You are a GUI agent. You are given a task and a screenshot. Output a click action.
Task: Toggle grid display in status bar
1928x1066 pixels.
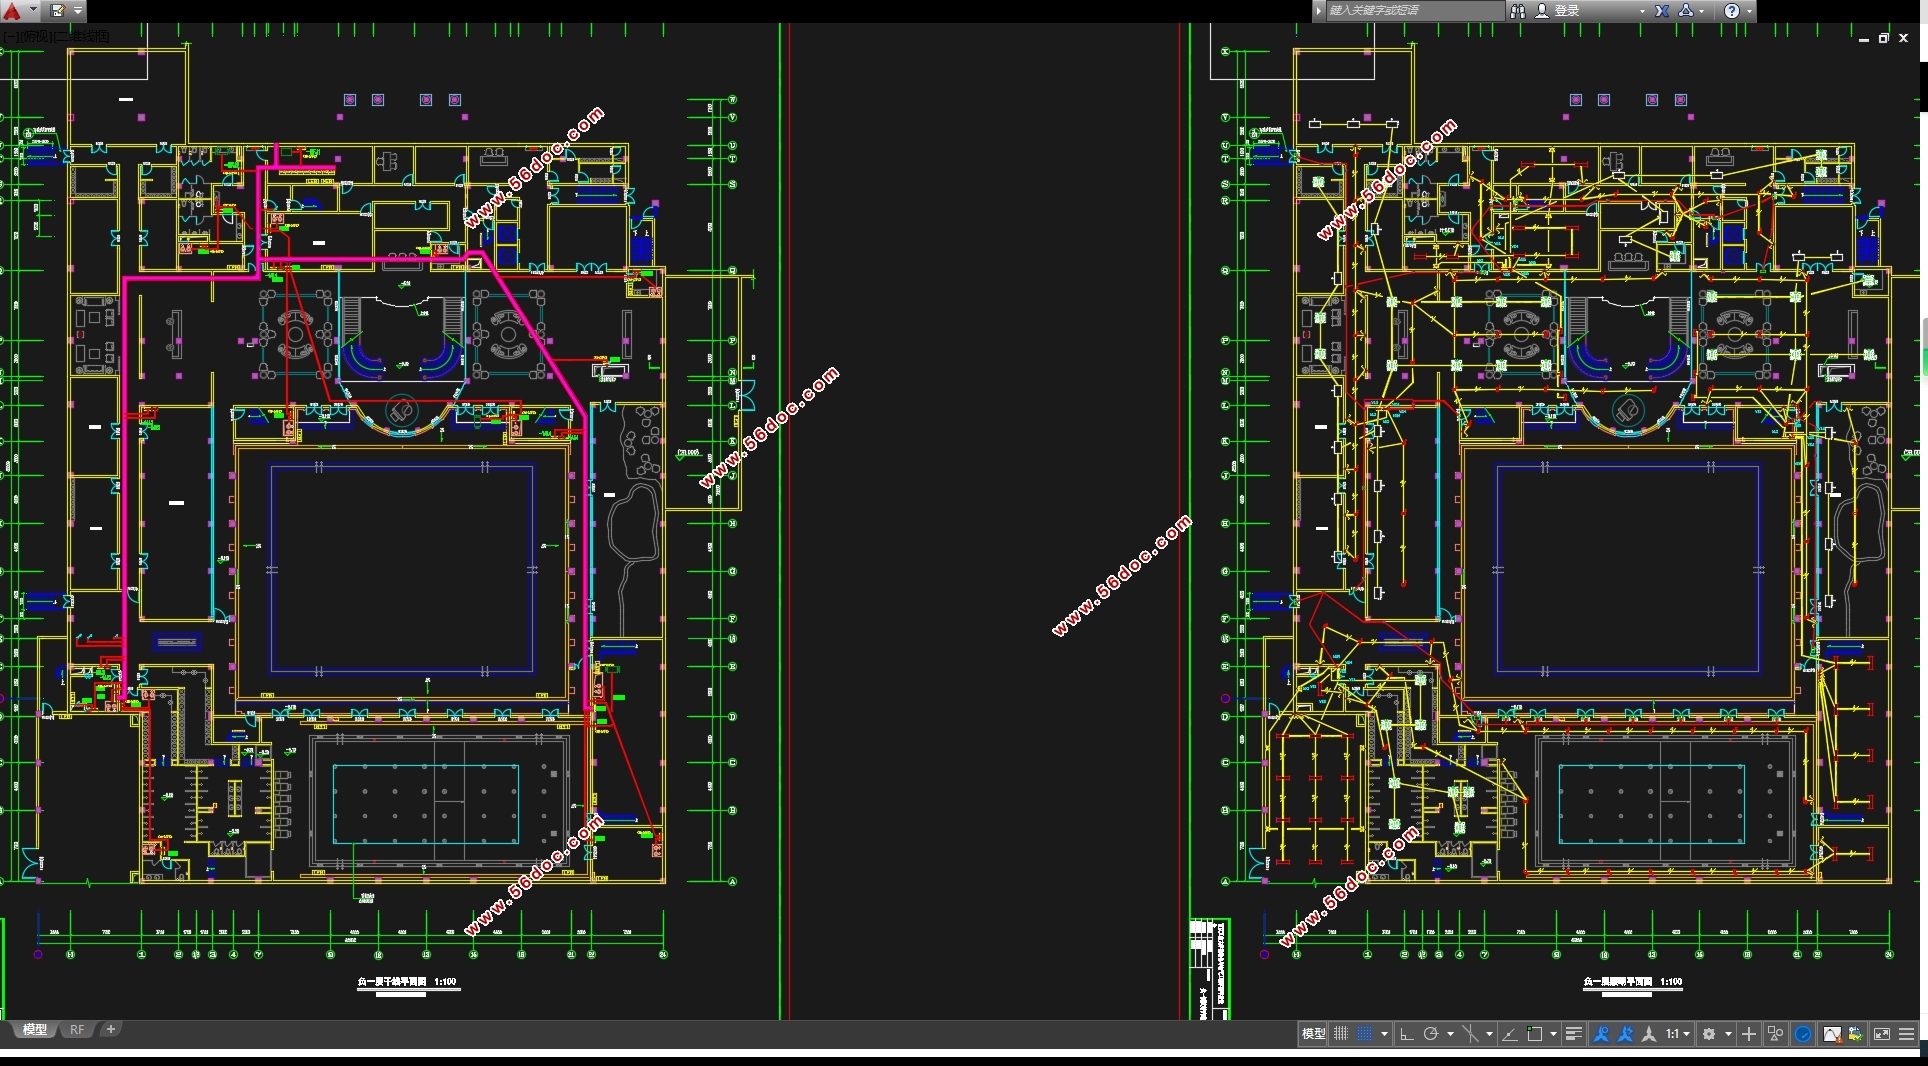click(1341, 1034)
